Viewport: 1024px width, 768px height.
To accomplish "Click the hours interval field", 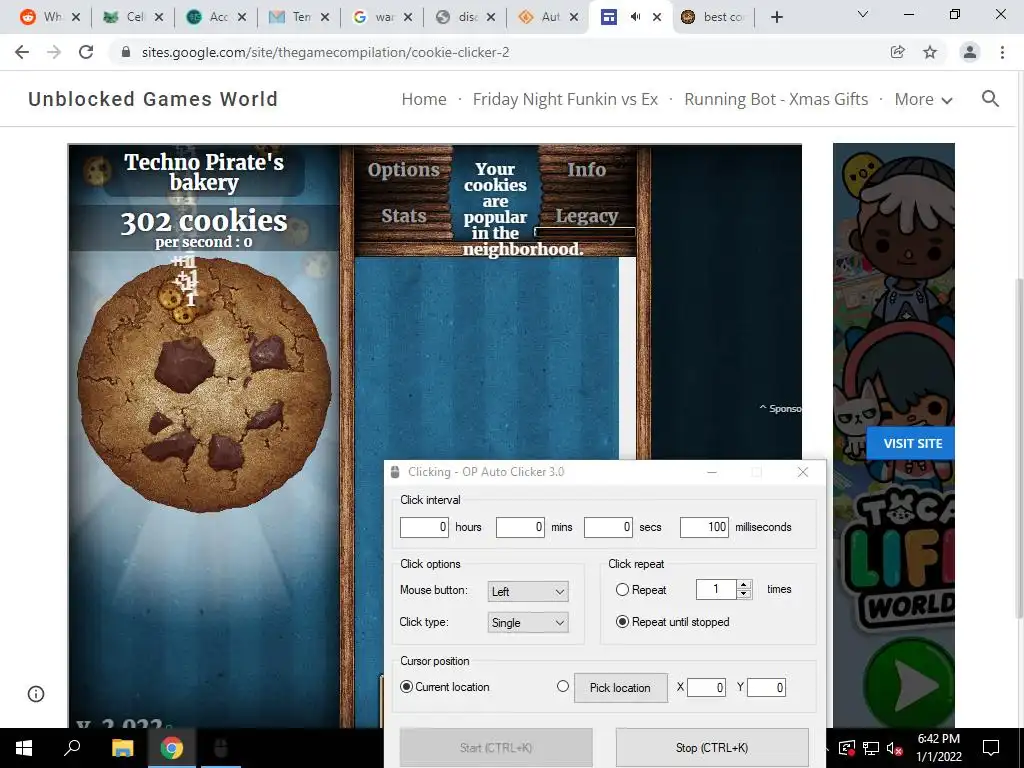I will tap(424, 527).
